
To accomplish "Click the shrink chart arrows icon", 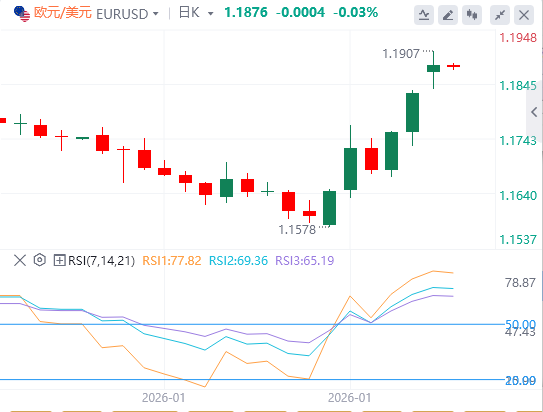I will pos(500,15).
